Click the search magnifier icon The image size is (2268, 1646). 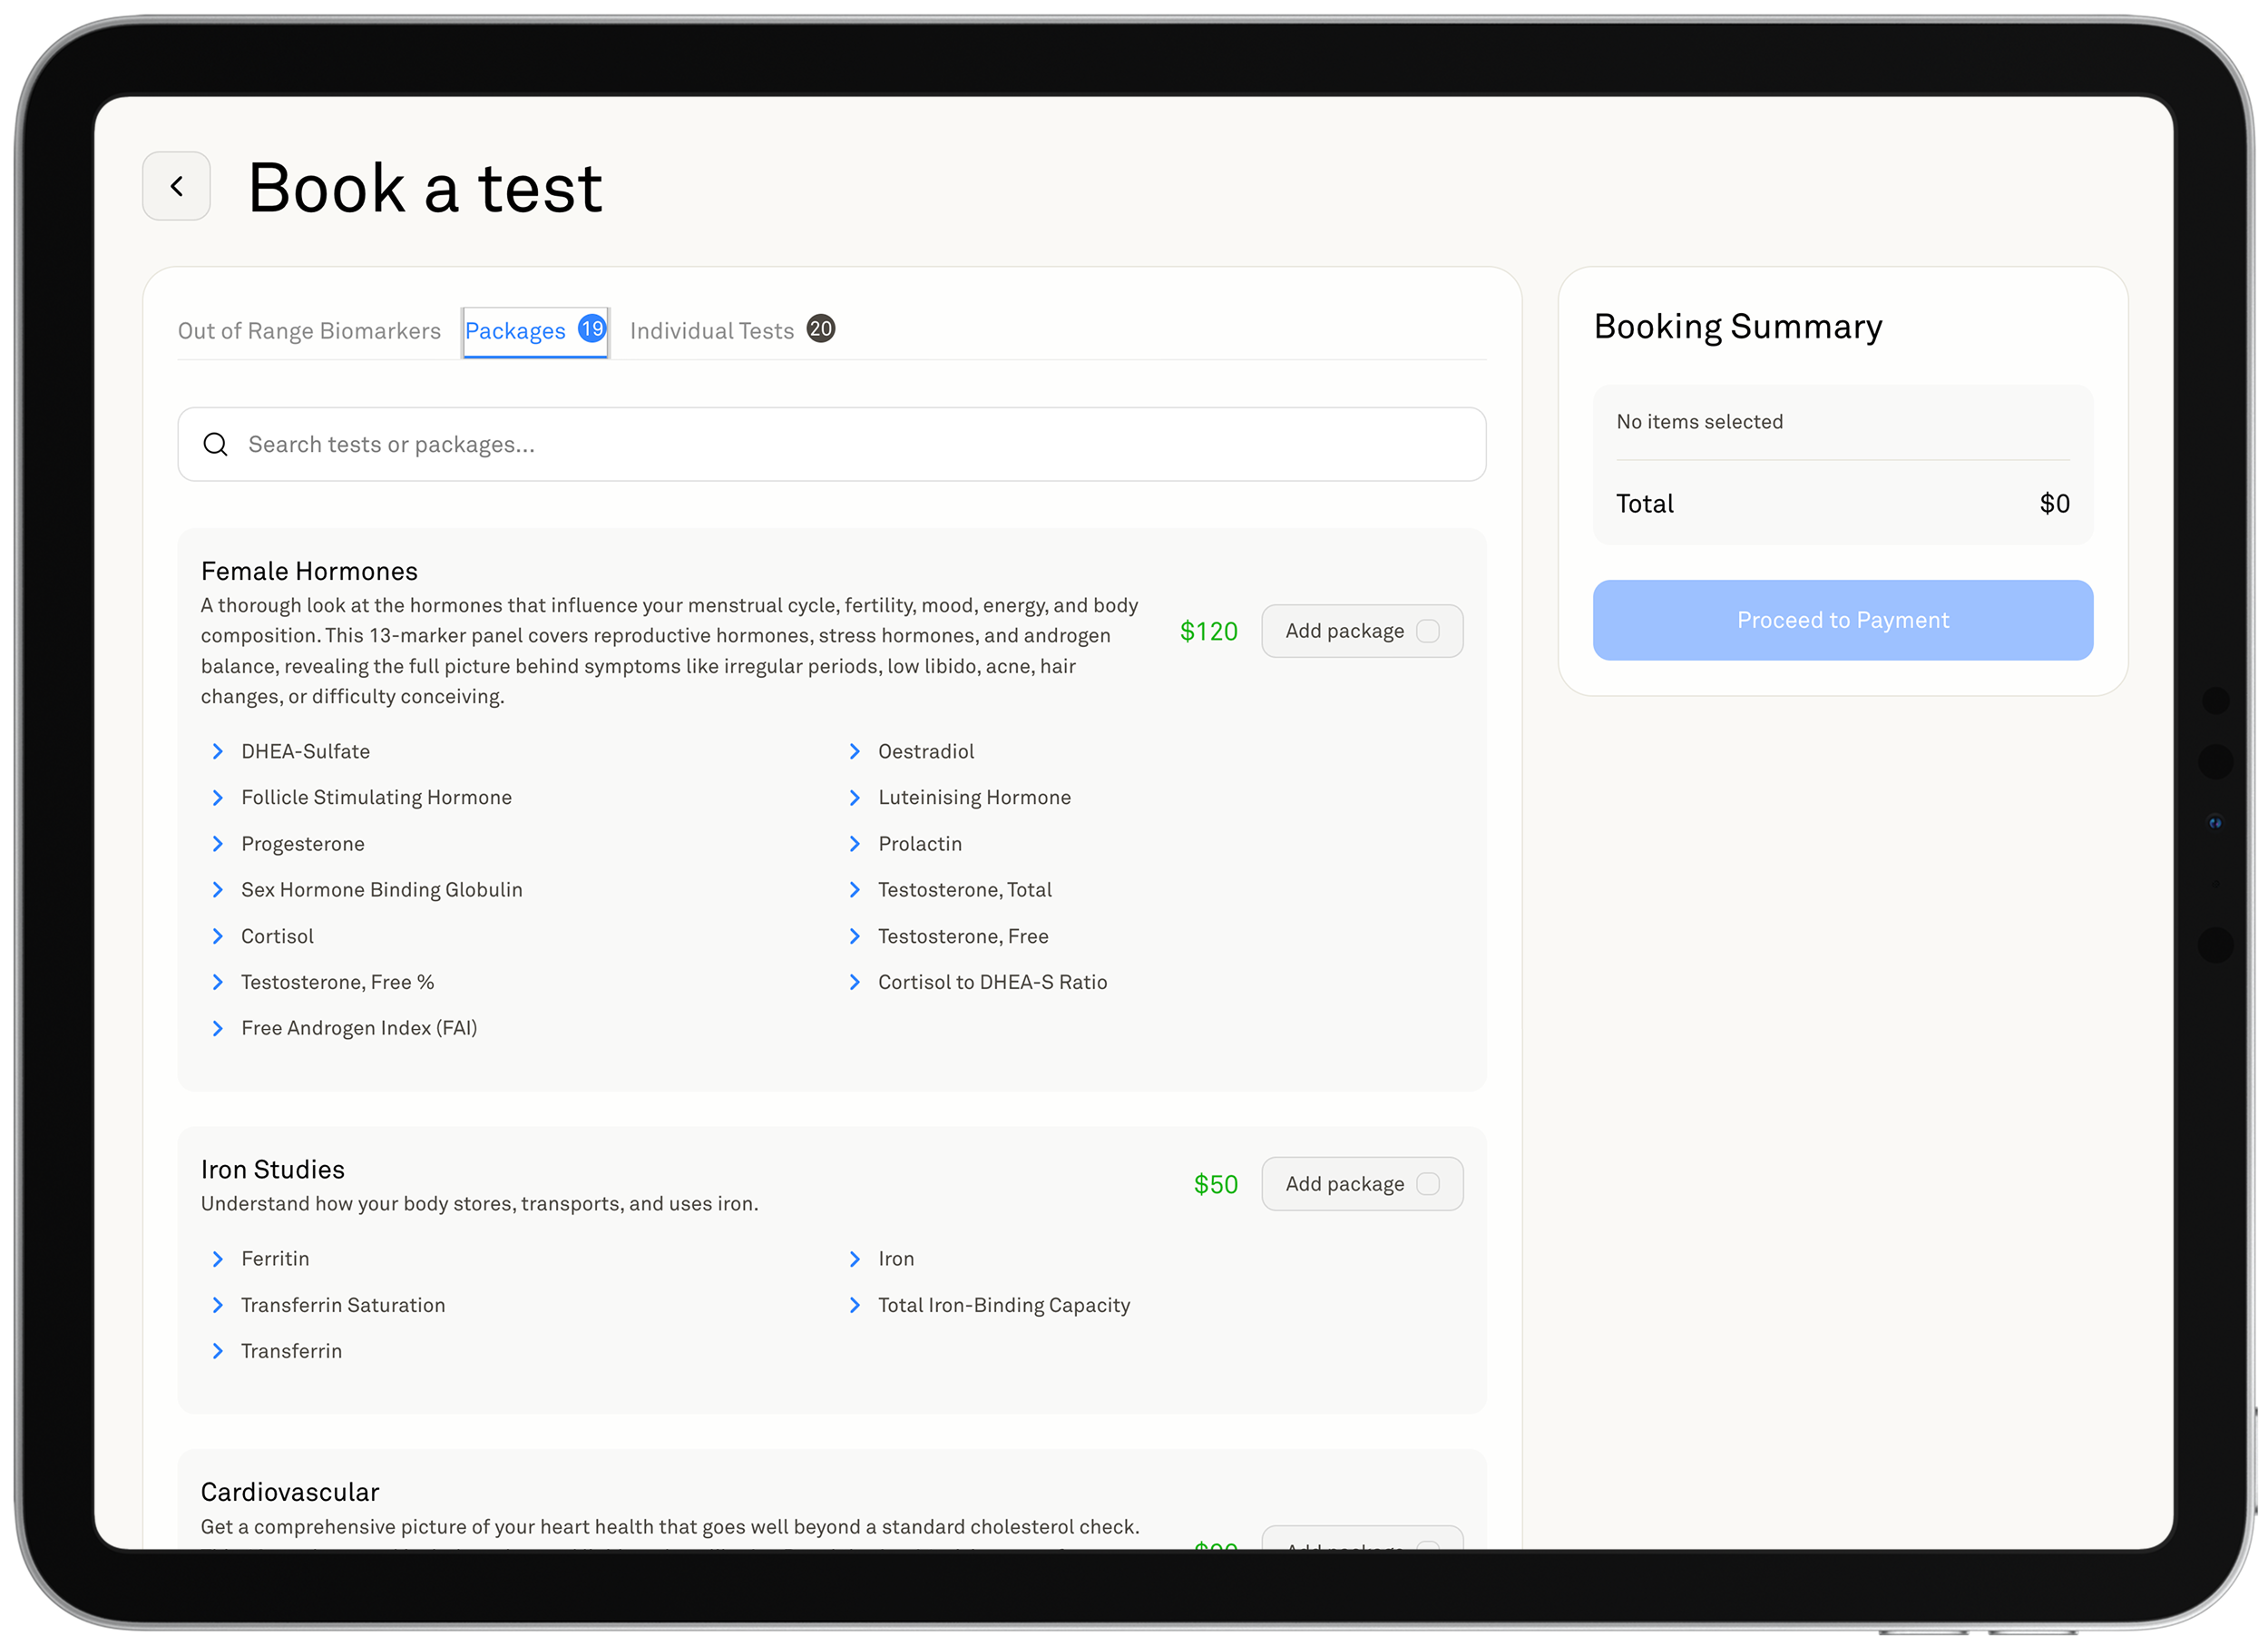215,444
